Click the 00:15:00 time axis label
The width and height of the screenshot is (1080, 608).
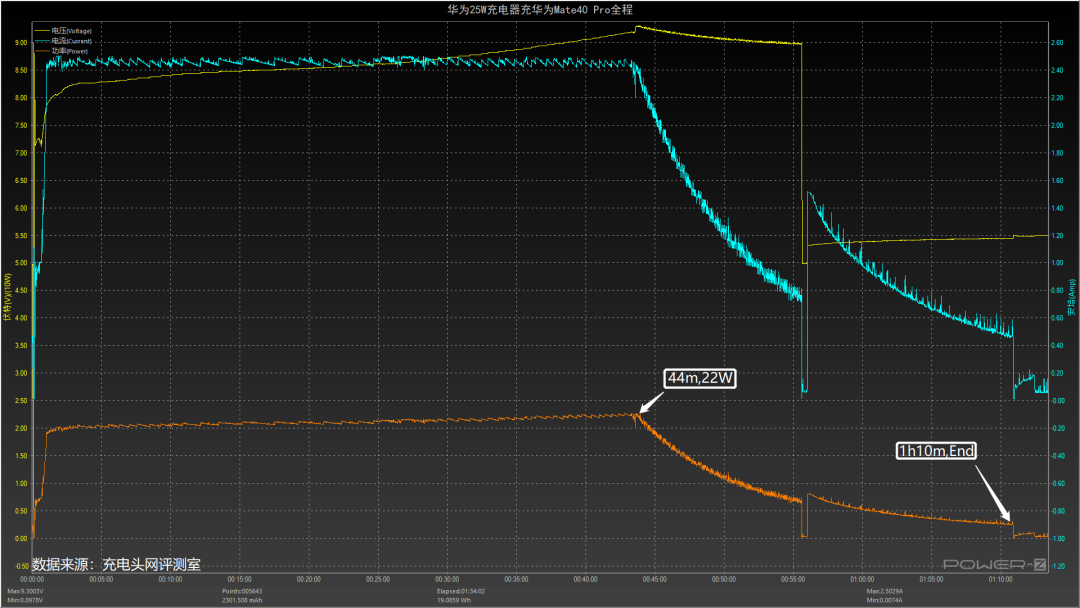point(240,580)
